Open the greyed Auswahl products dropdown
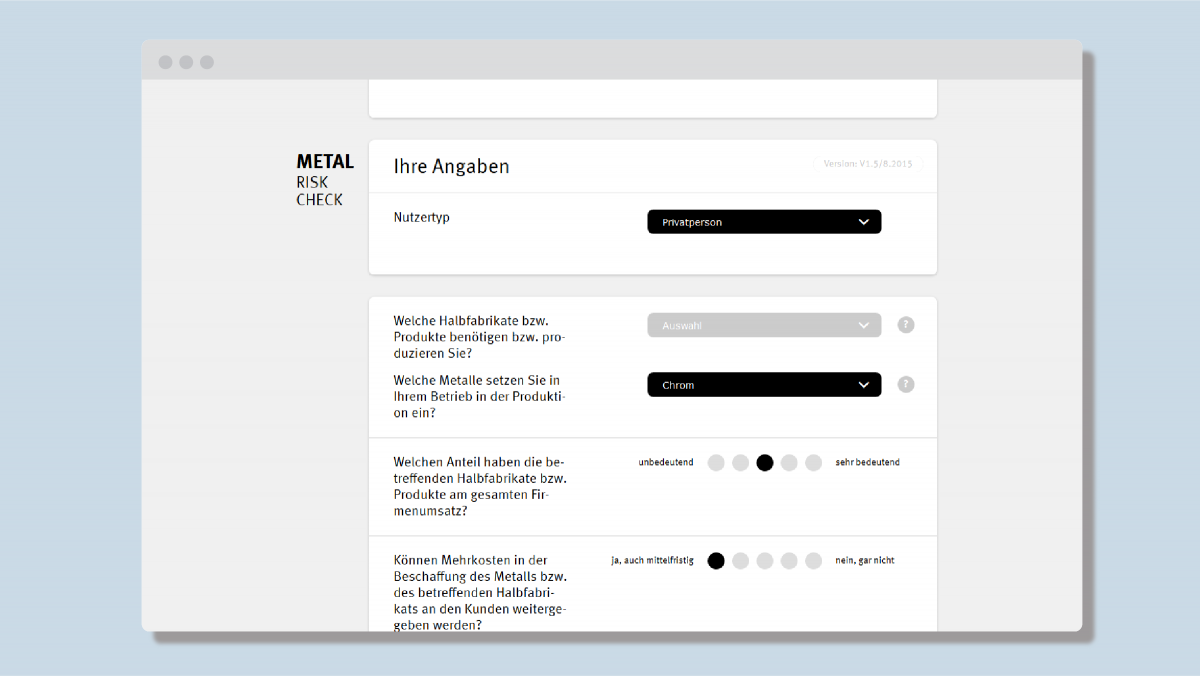 click(x=764, y=325)
